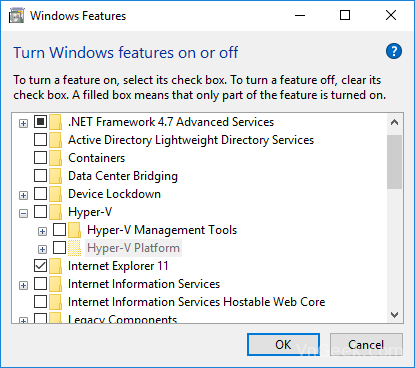Image resolution: width=415 pixels, height=368 pixels.
Task: Click the Cancel button
Action: [x=366, y=345]
